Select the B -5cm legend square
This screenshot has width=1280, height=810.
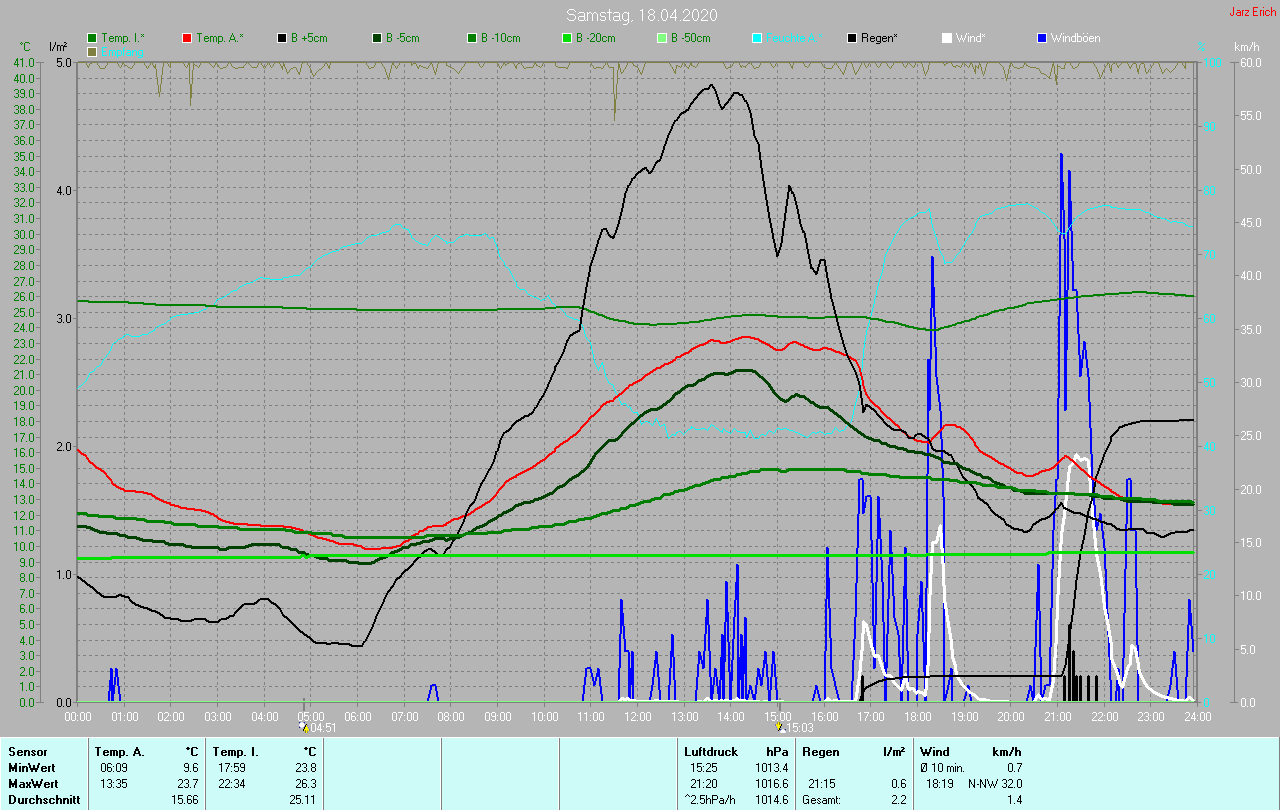pyautogui.click(x=377, y=38)
